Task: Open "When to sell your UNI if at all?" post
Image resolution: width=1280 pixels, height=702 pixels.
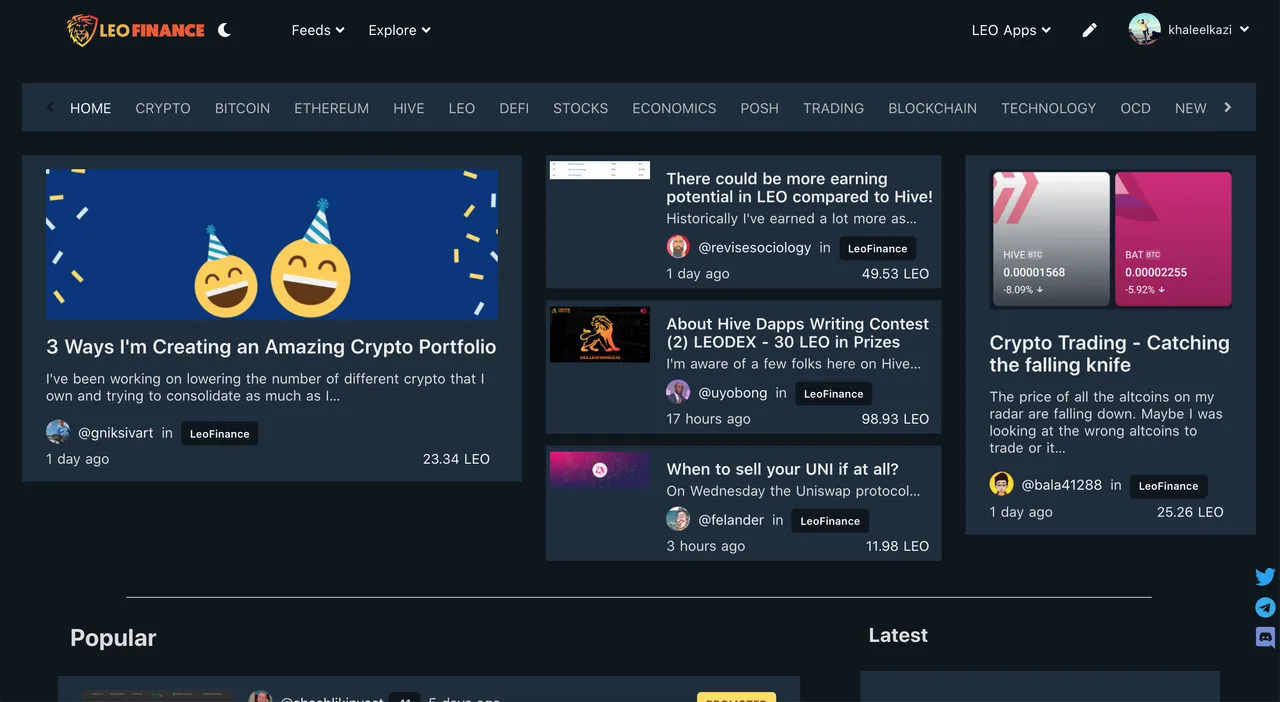Action: coord(783,469)
